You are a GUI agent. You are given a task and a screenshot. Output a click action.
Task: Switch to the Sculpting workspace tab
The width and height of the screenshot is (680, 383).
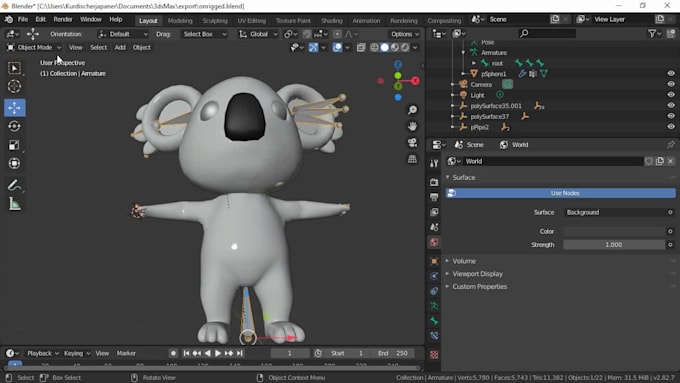(x=215, y=20)
